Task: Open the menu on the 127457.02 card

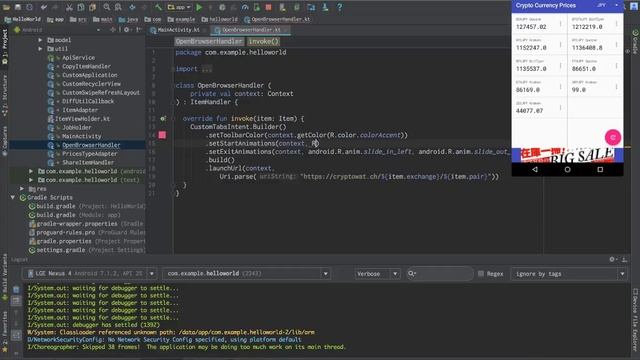Action: point(560,24)
